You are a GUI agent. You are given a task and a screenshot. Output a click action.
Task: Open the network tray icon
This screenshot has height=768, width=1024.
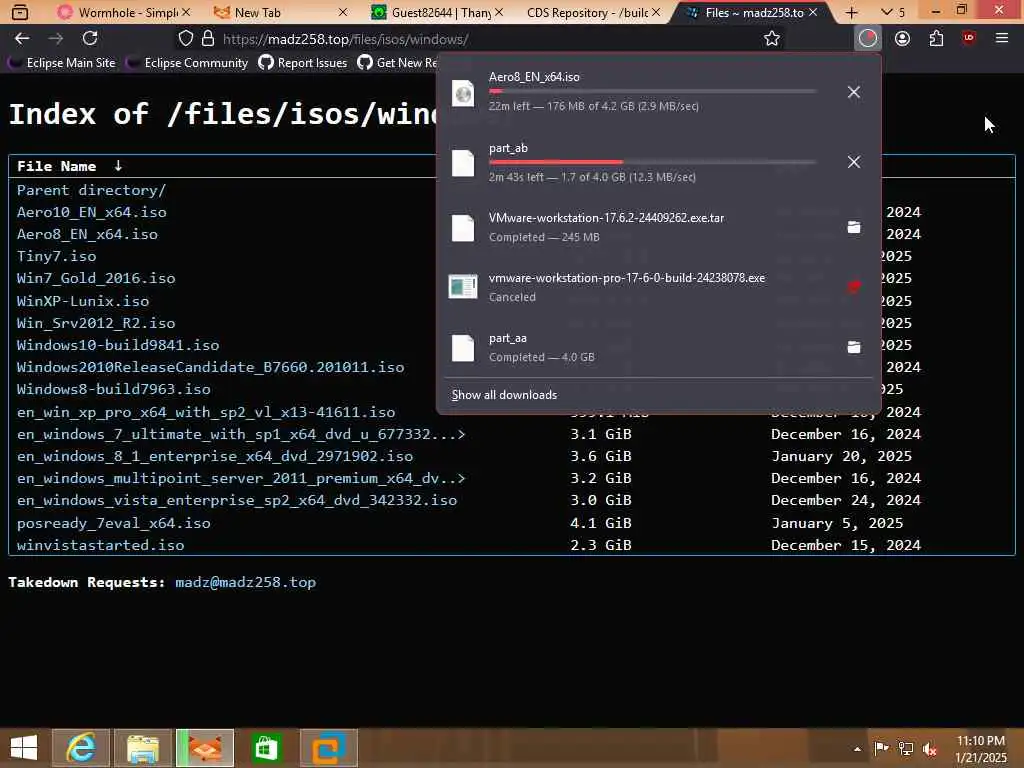tap(906, 748)
